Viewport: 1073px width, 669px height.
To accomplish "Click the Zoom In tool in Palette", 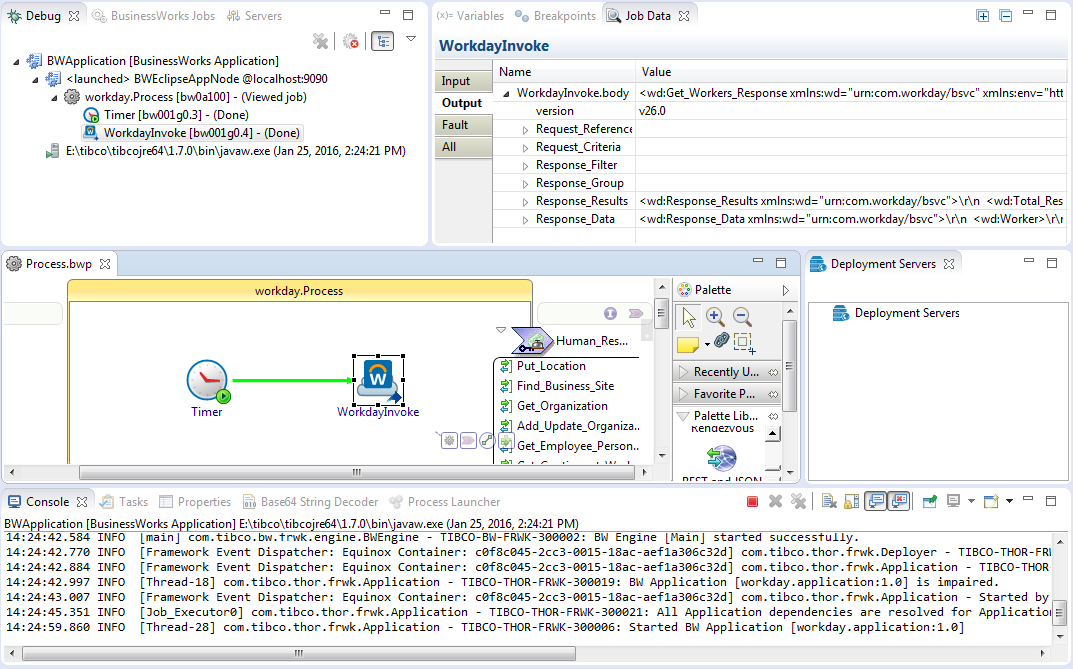I will [715, 316].
